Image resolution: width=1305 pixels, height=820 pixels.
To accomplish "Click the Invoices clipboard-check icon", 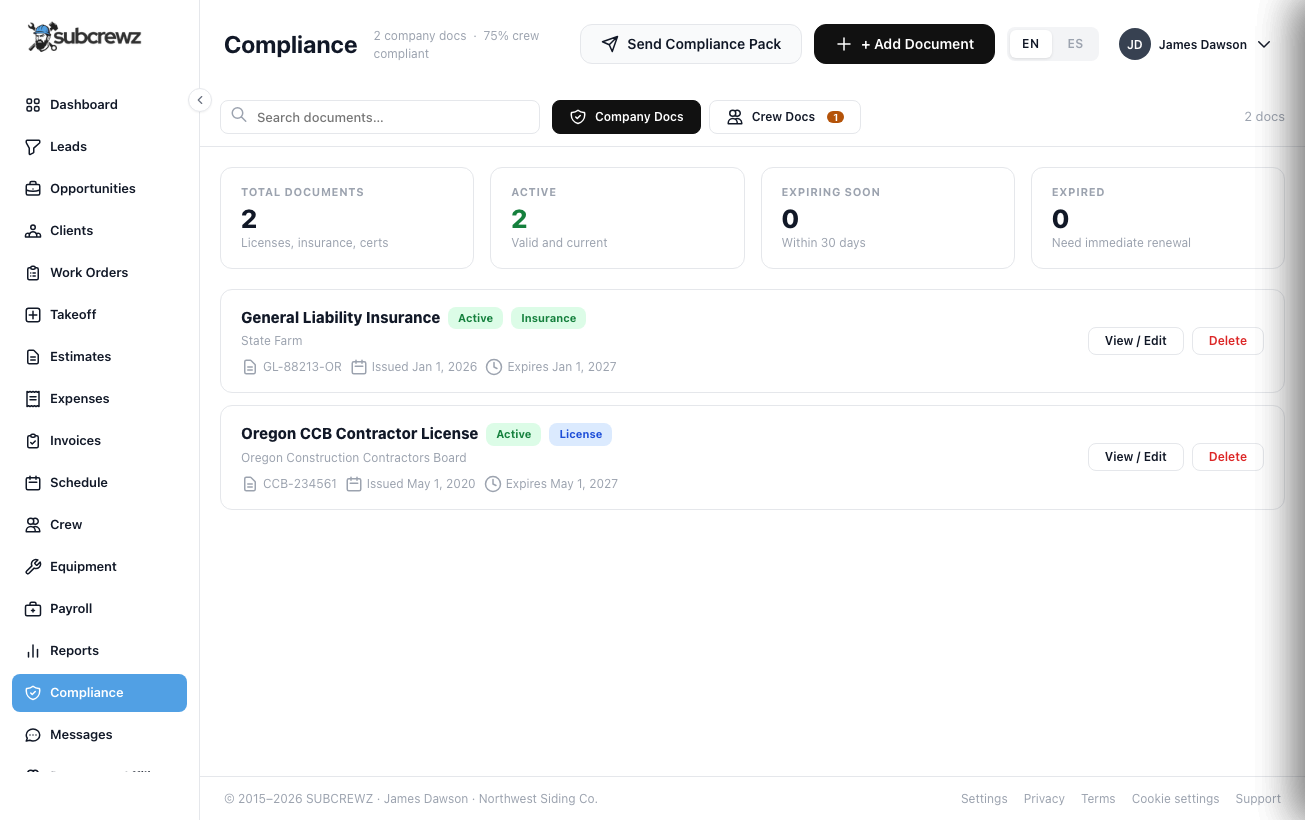I will 33,441.
